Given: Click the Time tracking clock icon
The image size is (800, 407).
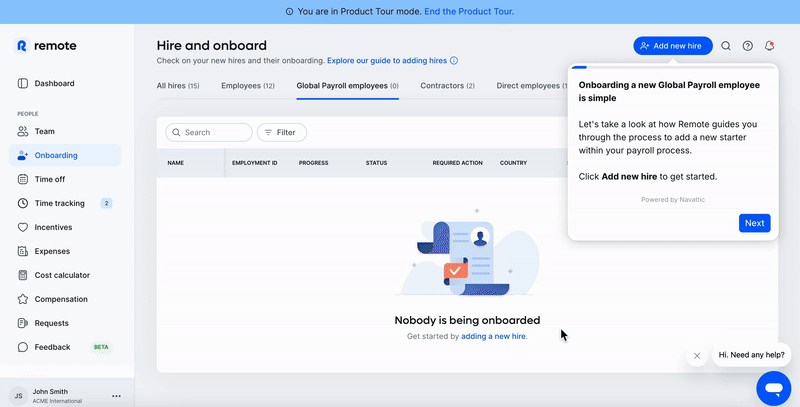Looking at the screenshot, I should tap(22, 203).
